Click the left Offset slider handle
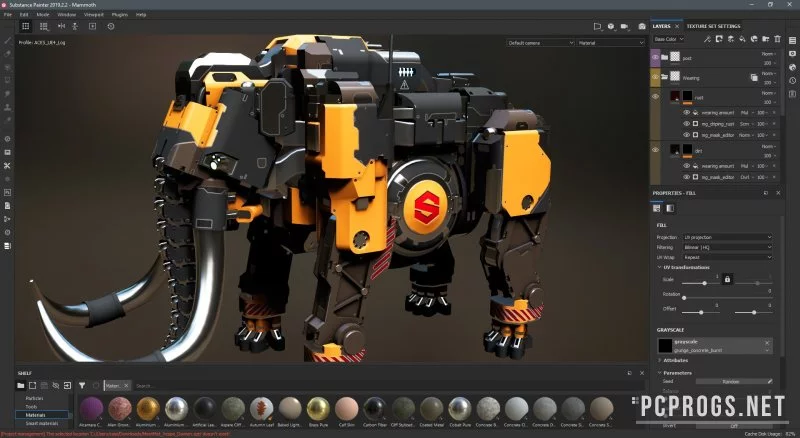 701,312
